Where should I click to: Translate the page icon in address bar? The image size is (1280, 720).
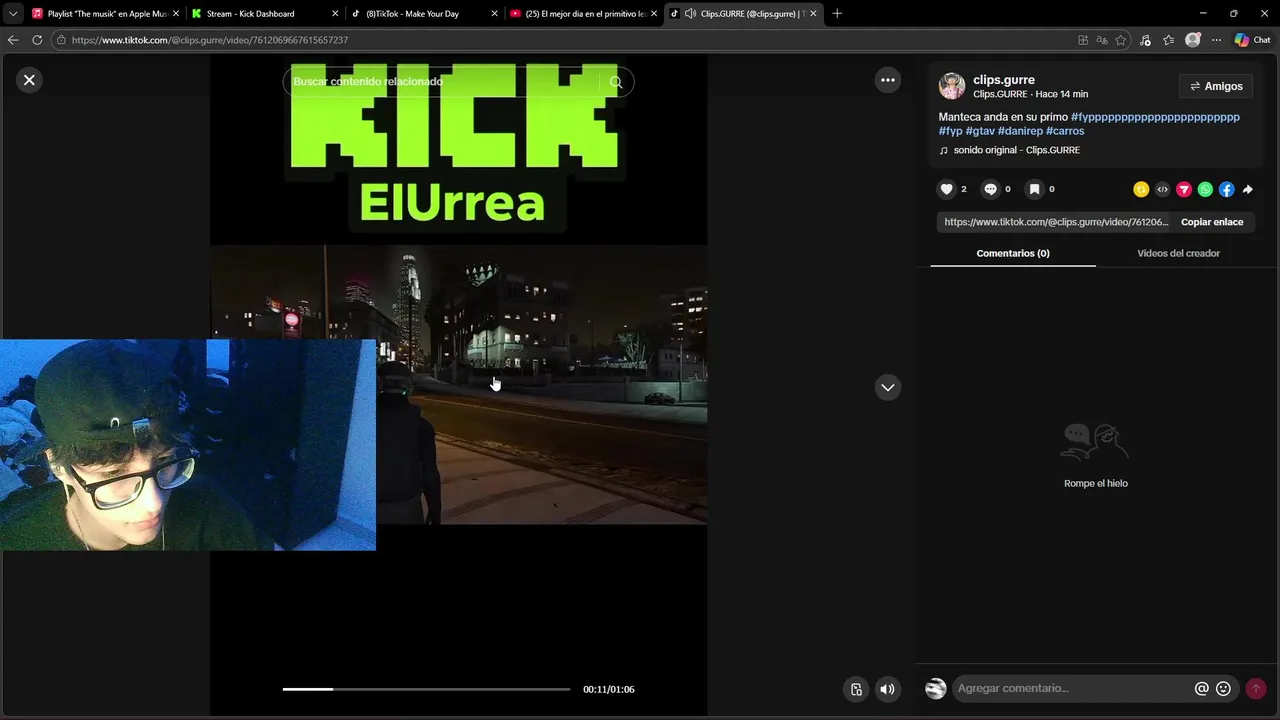point(1102,40)
